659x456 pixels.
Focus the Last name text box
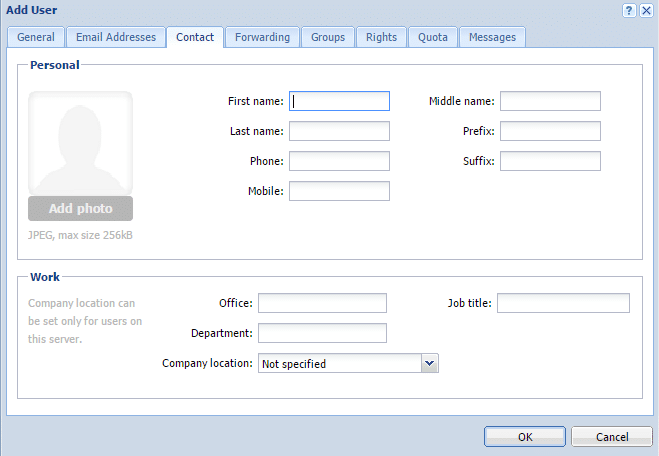339,131
